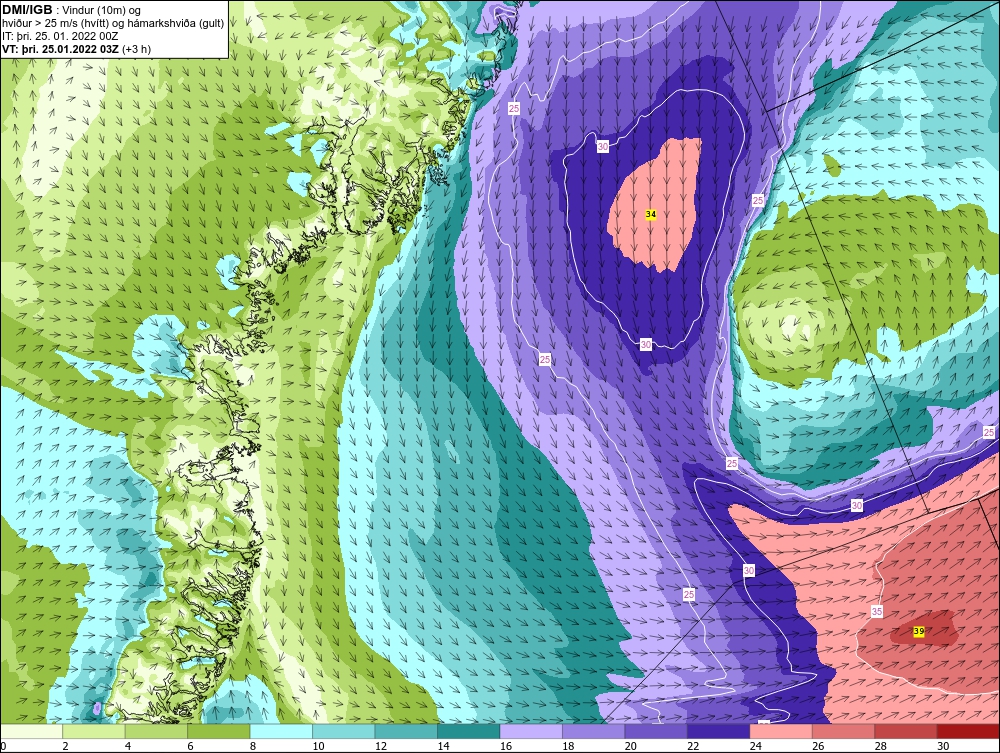Click the 18–20 m/s purple legend swatch
The width and height of the screenshot is (1000, 753).
(594, 731)
